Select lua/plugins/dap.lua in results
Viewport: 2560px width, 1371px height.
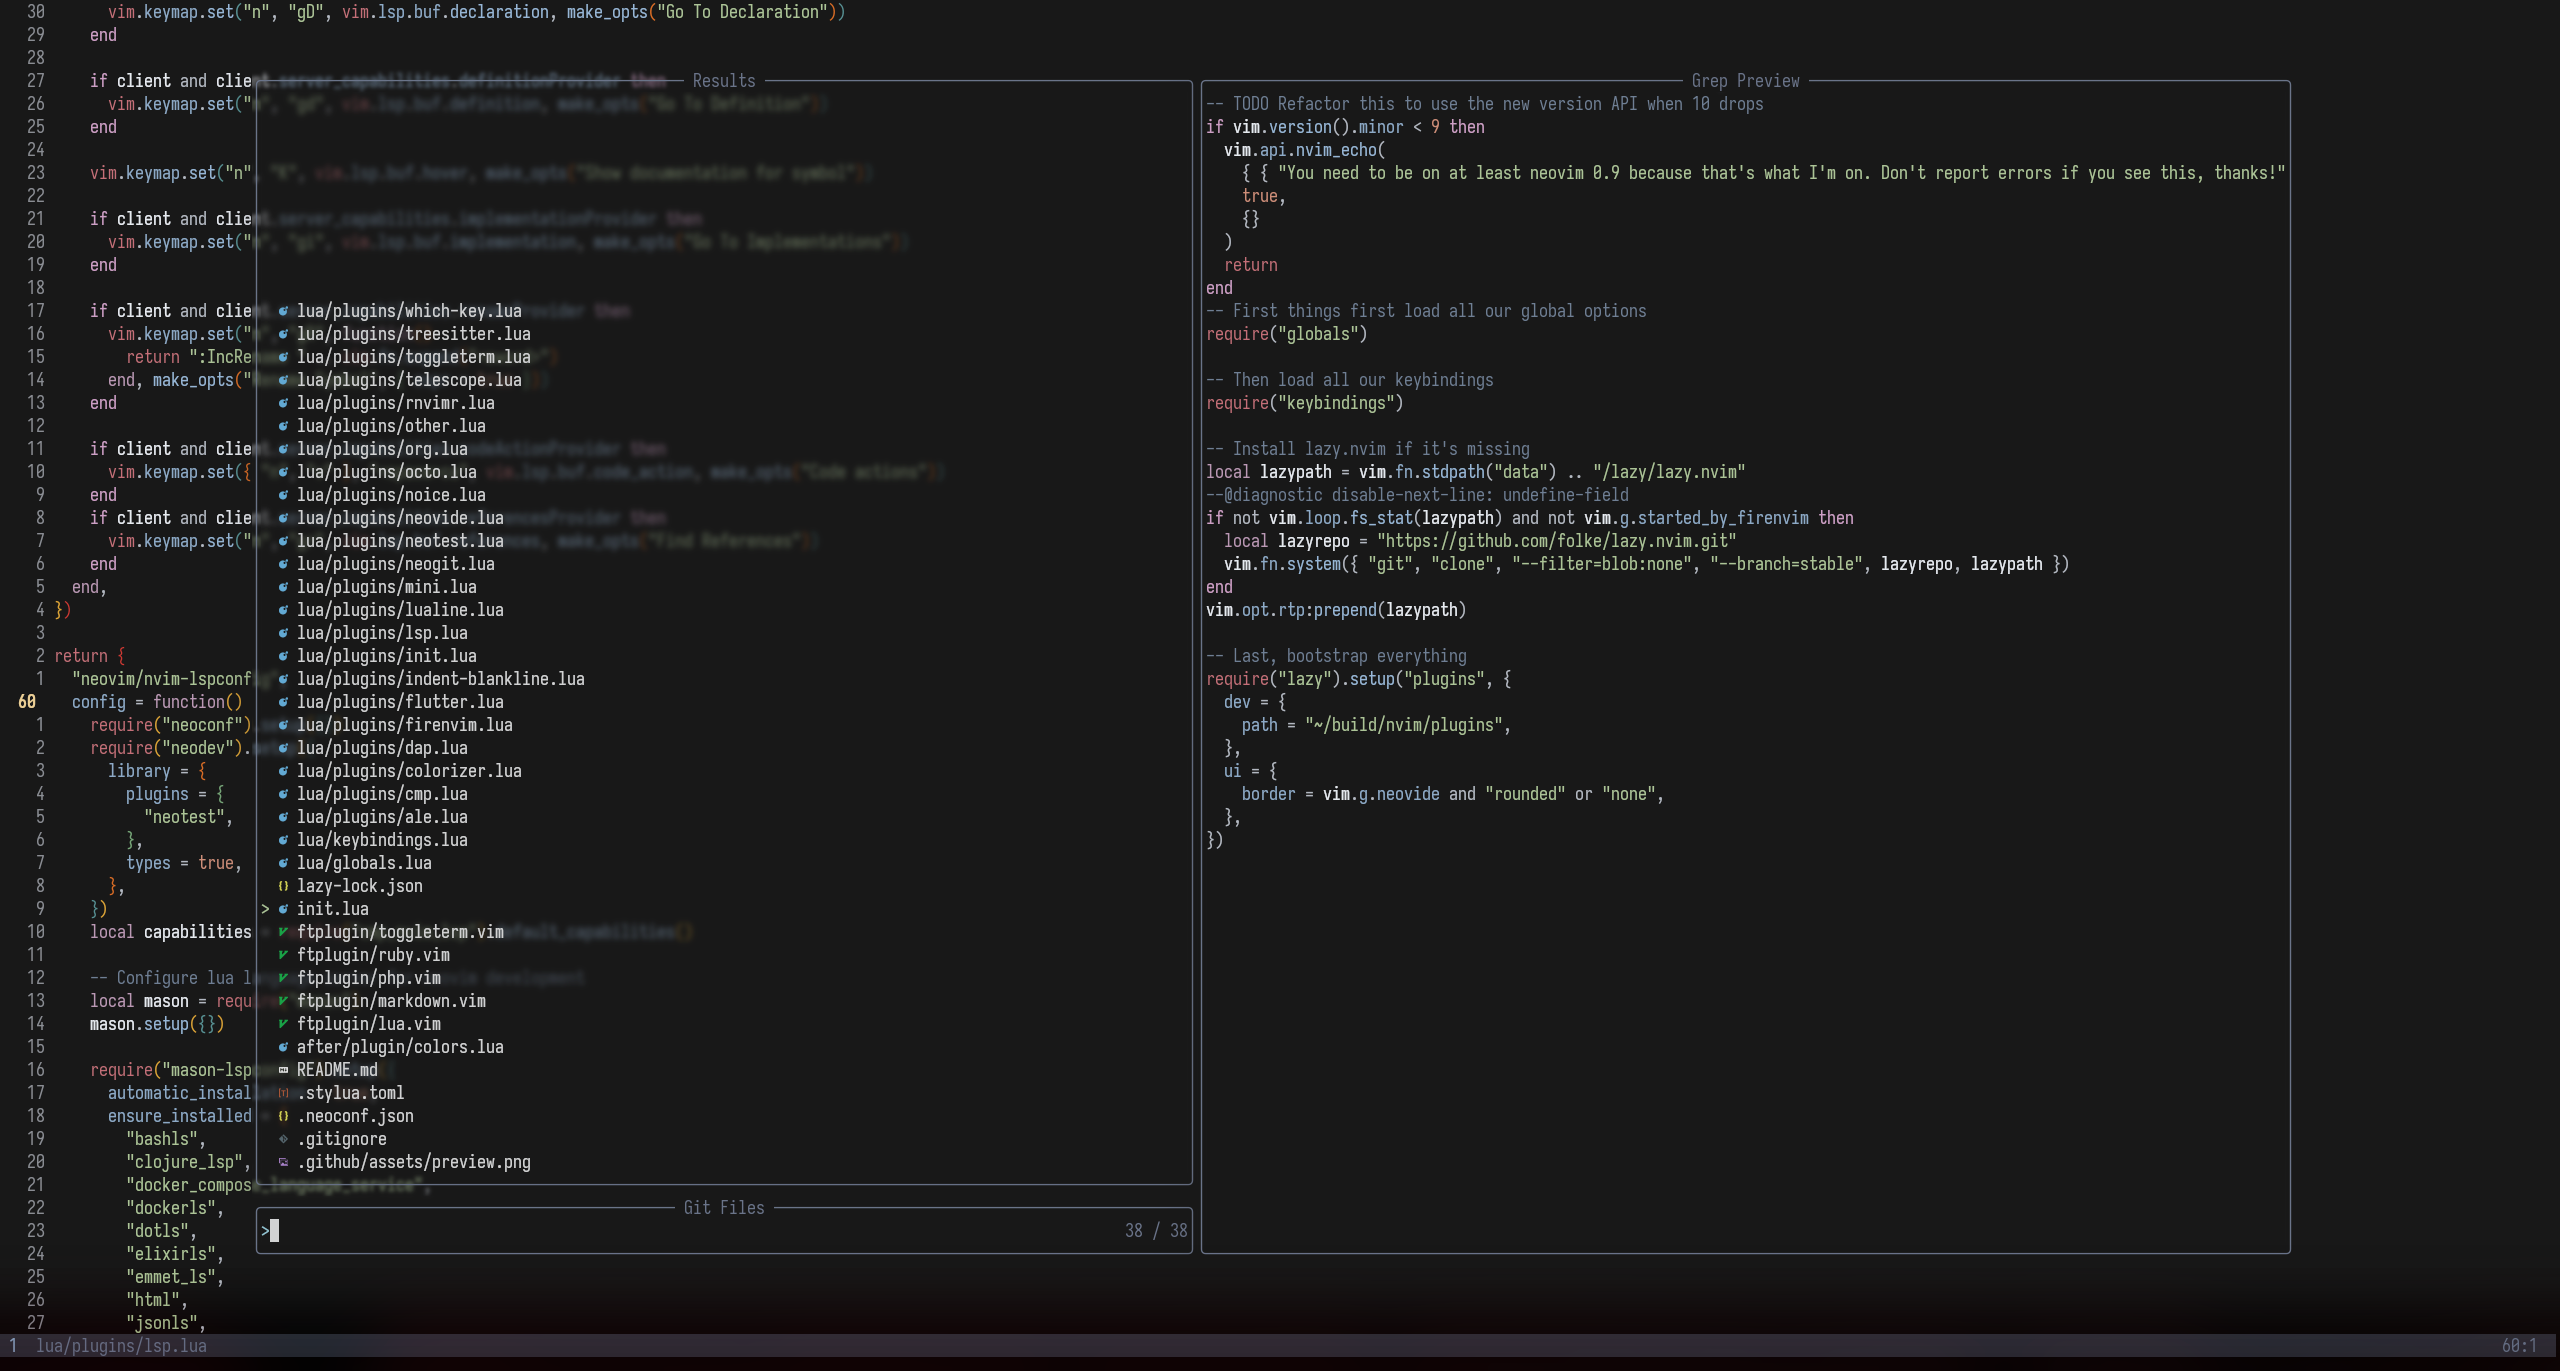point(382,748)
